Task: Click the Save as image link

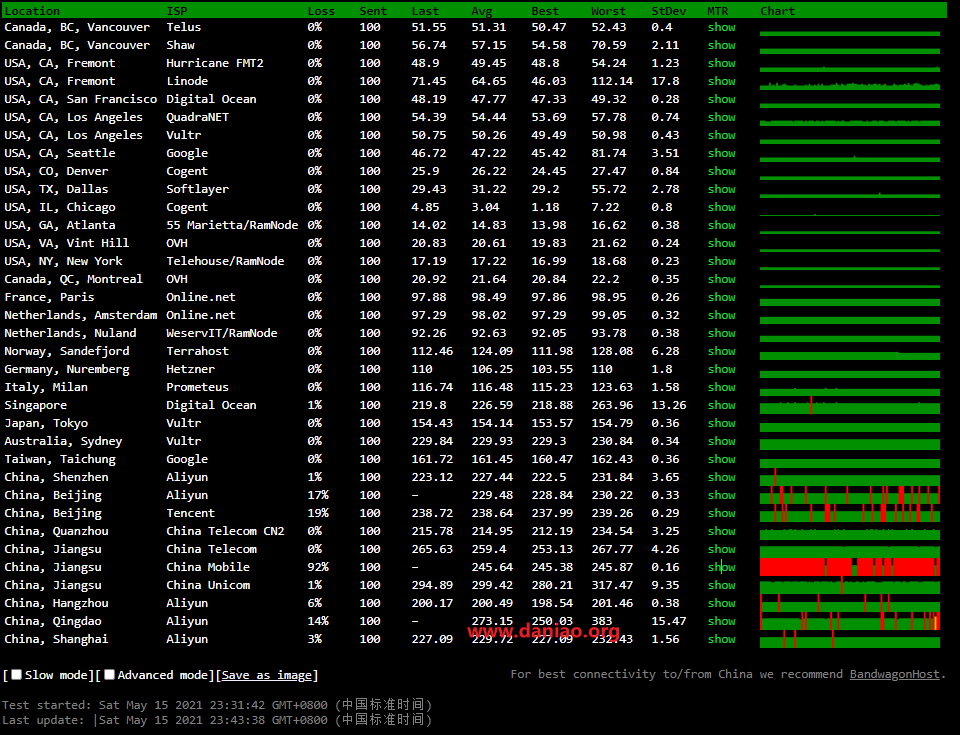Action: pyautogui.click(x=267, y=675)
